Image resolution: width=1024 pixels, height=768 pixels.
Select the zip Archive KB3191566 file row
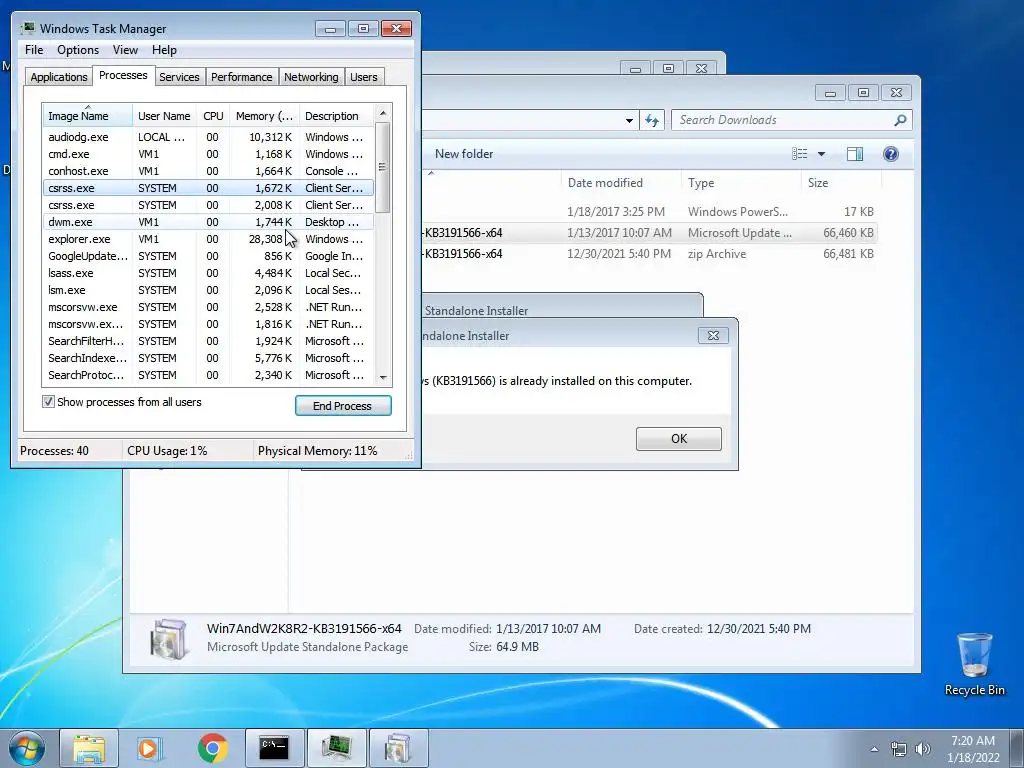(x=649, y=254)
